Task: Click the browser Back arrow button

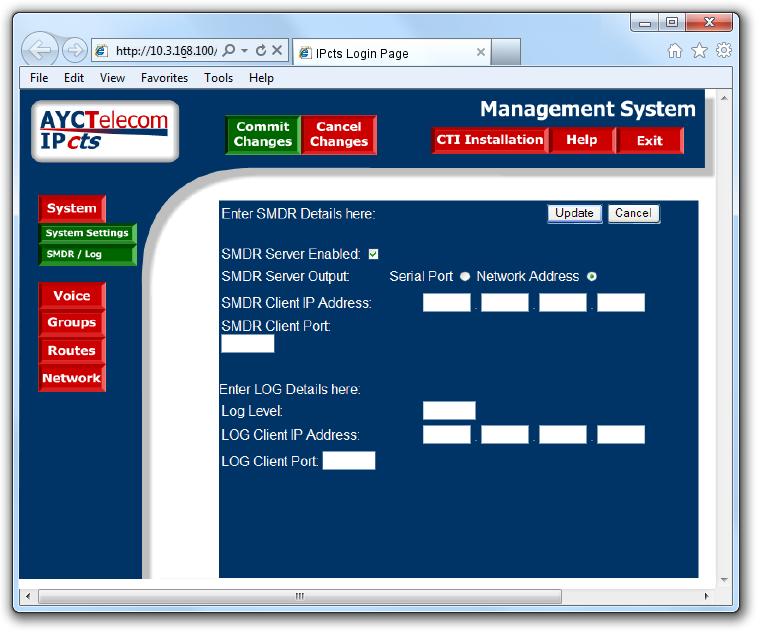Action: (x=39, y=50)
